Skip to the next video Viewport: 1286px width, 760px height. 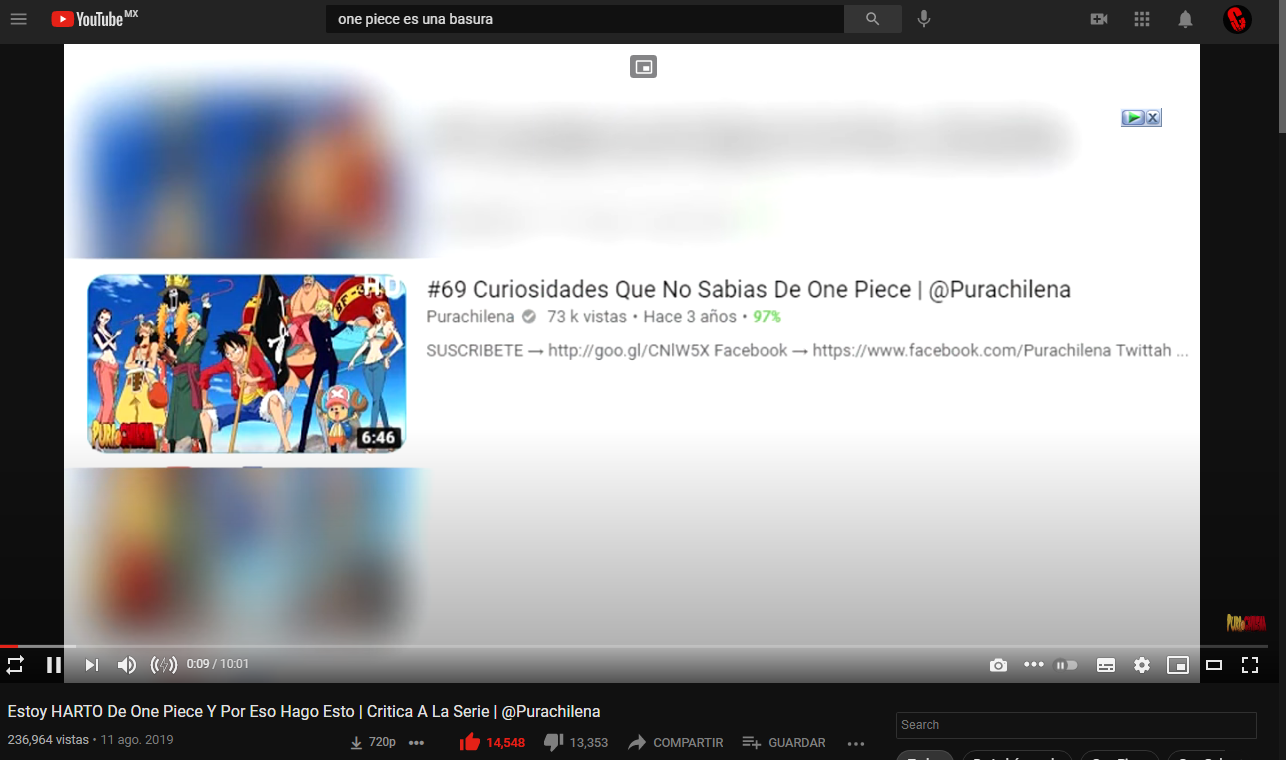[x=91, y=664]
